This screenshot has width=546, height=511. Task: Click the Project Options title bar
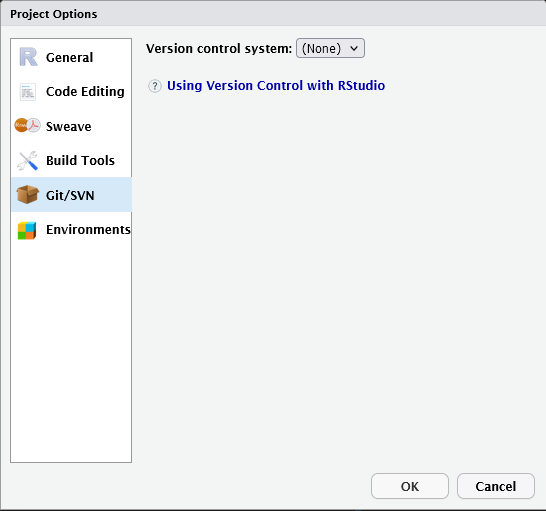pyautogui.click(x=273, y=14)
